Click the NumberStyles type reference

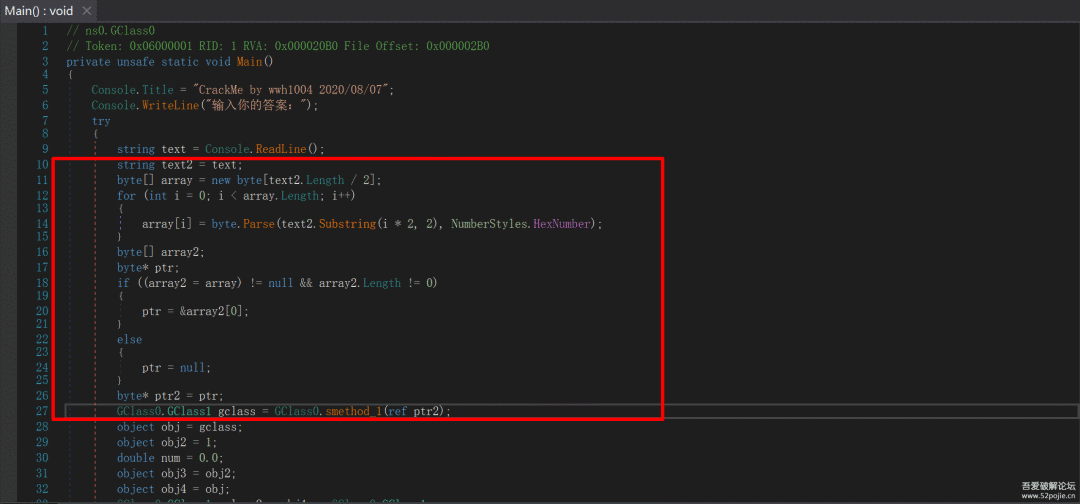tap(487, 224)
